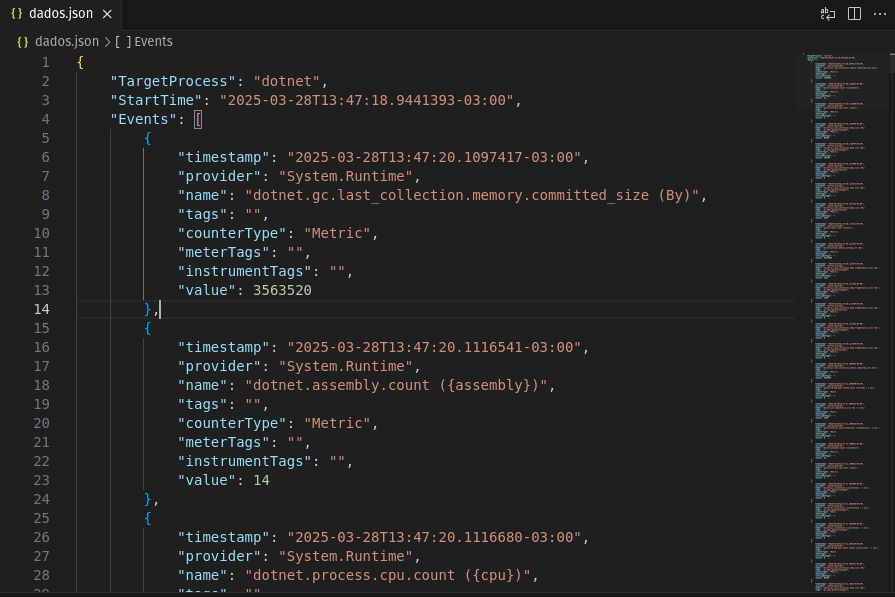Click the dotnet.process.cpu.count ({cpu}) string
This screenshot has width=895, height=597.
[388, 575]
